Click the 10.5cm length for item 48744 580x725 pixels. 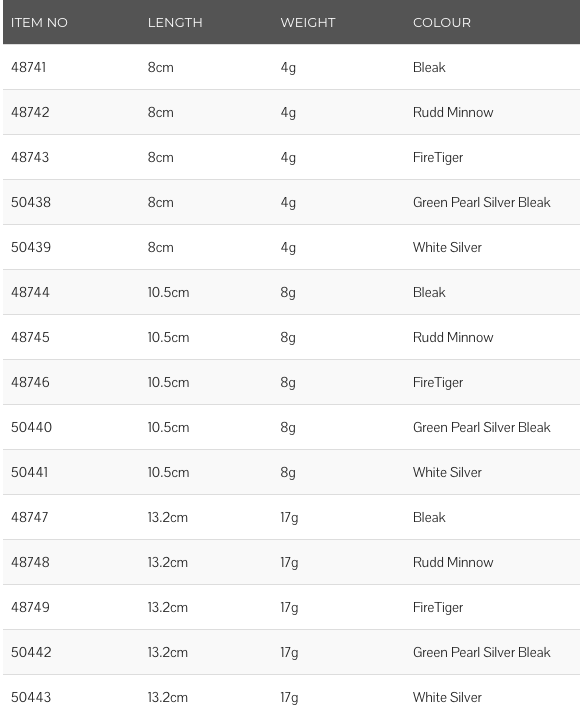coord(168,292)
